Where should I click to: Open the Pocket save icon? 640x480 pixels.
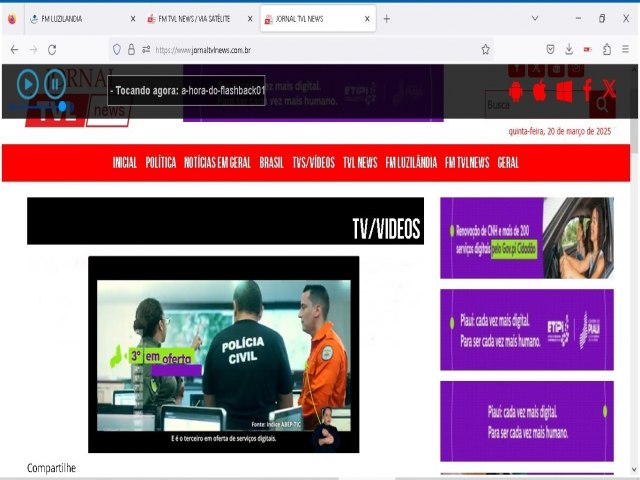click(550, 50)
